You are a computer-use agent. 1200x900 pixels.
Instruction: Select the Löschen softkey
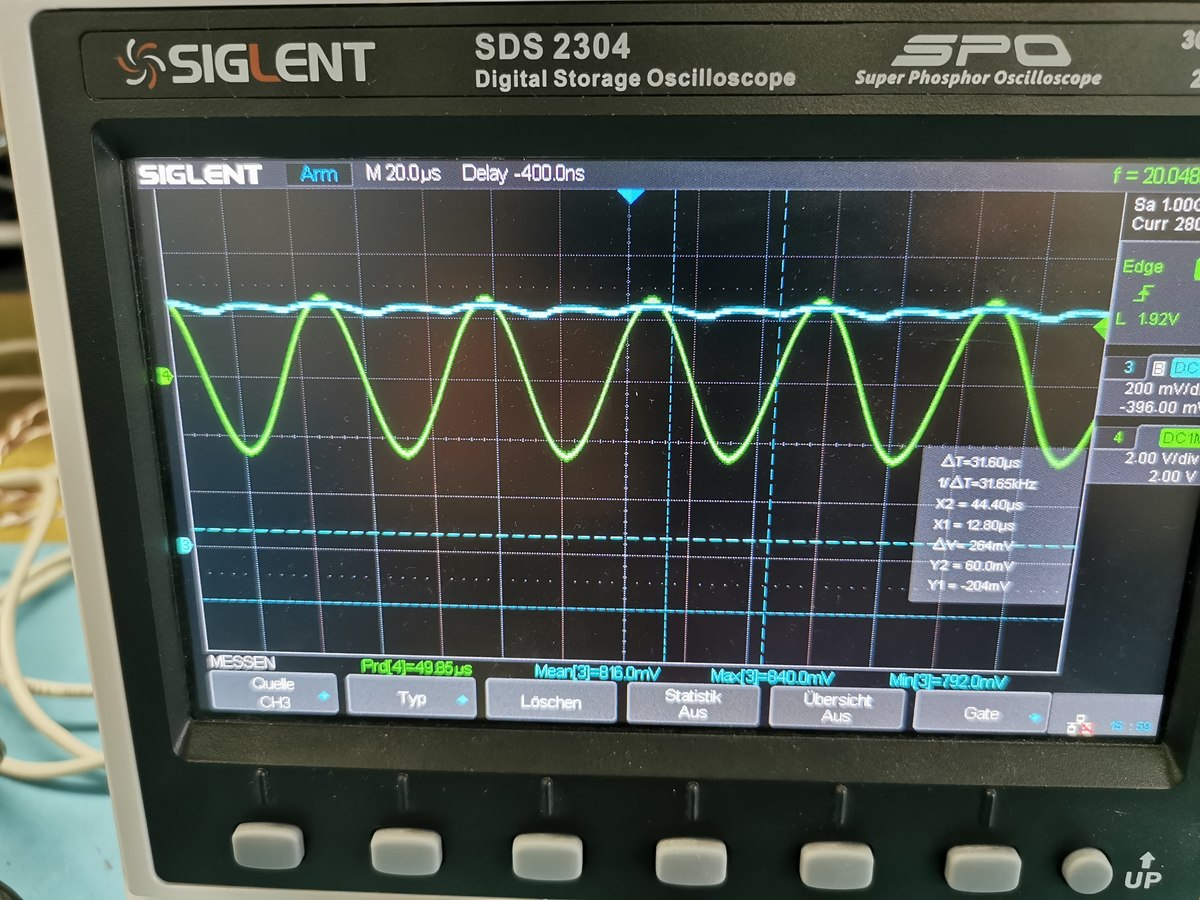551,701
